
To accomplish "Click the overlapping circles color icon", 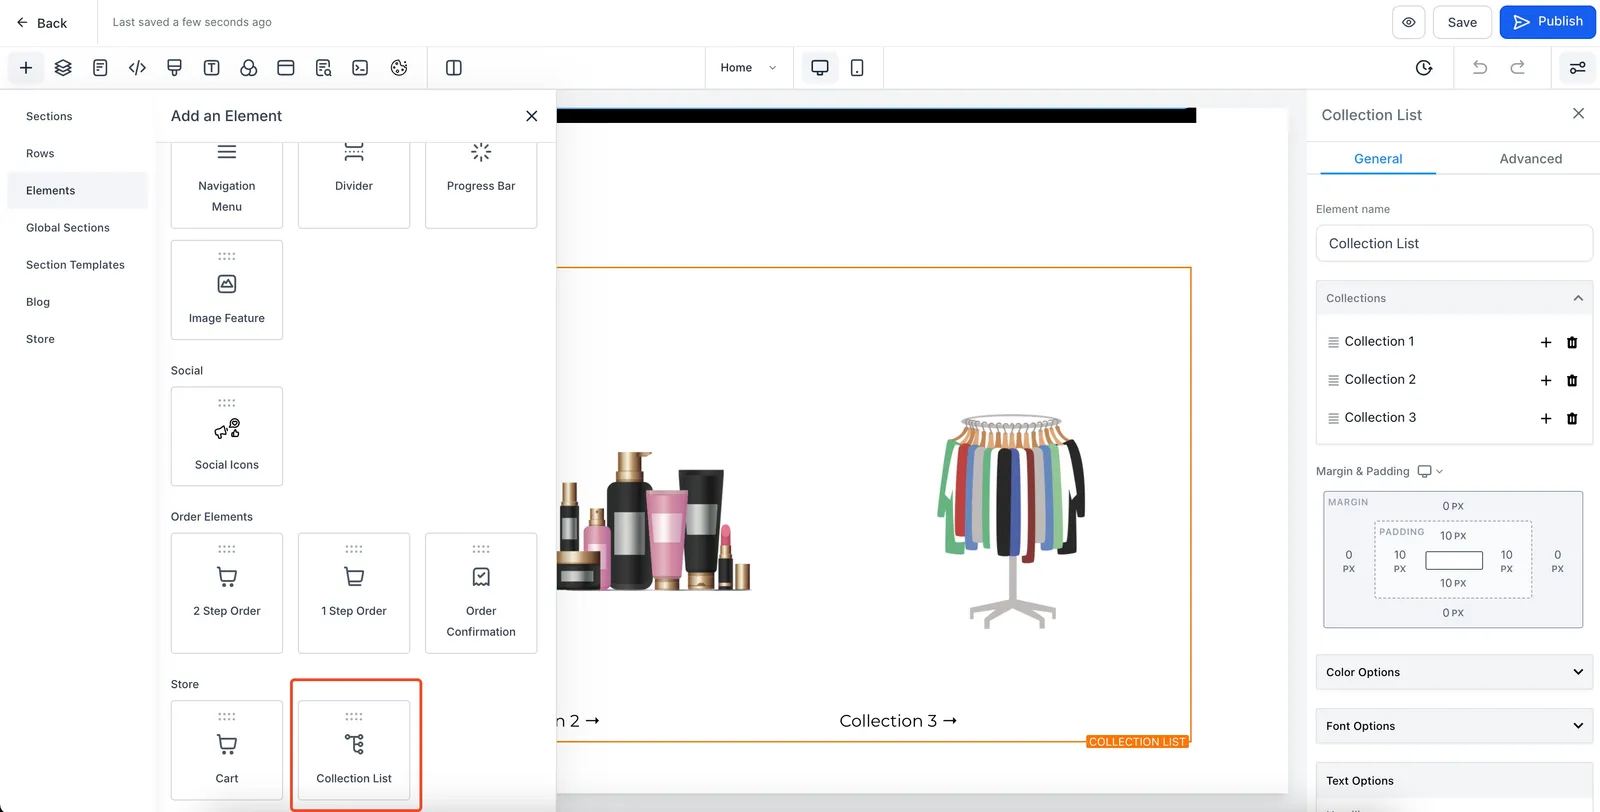I will coord(249,68).
